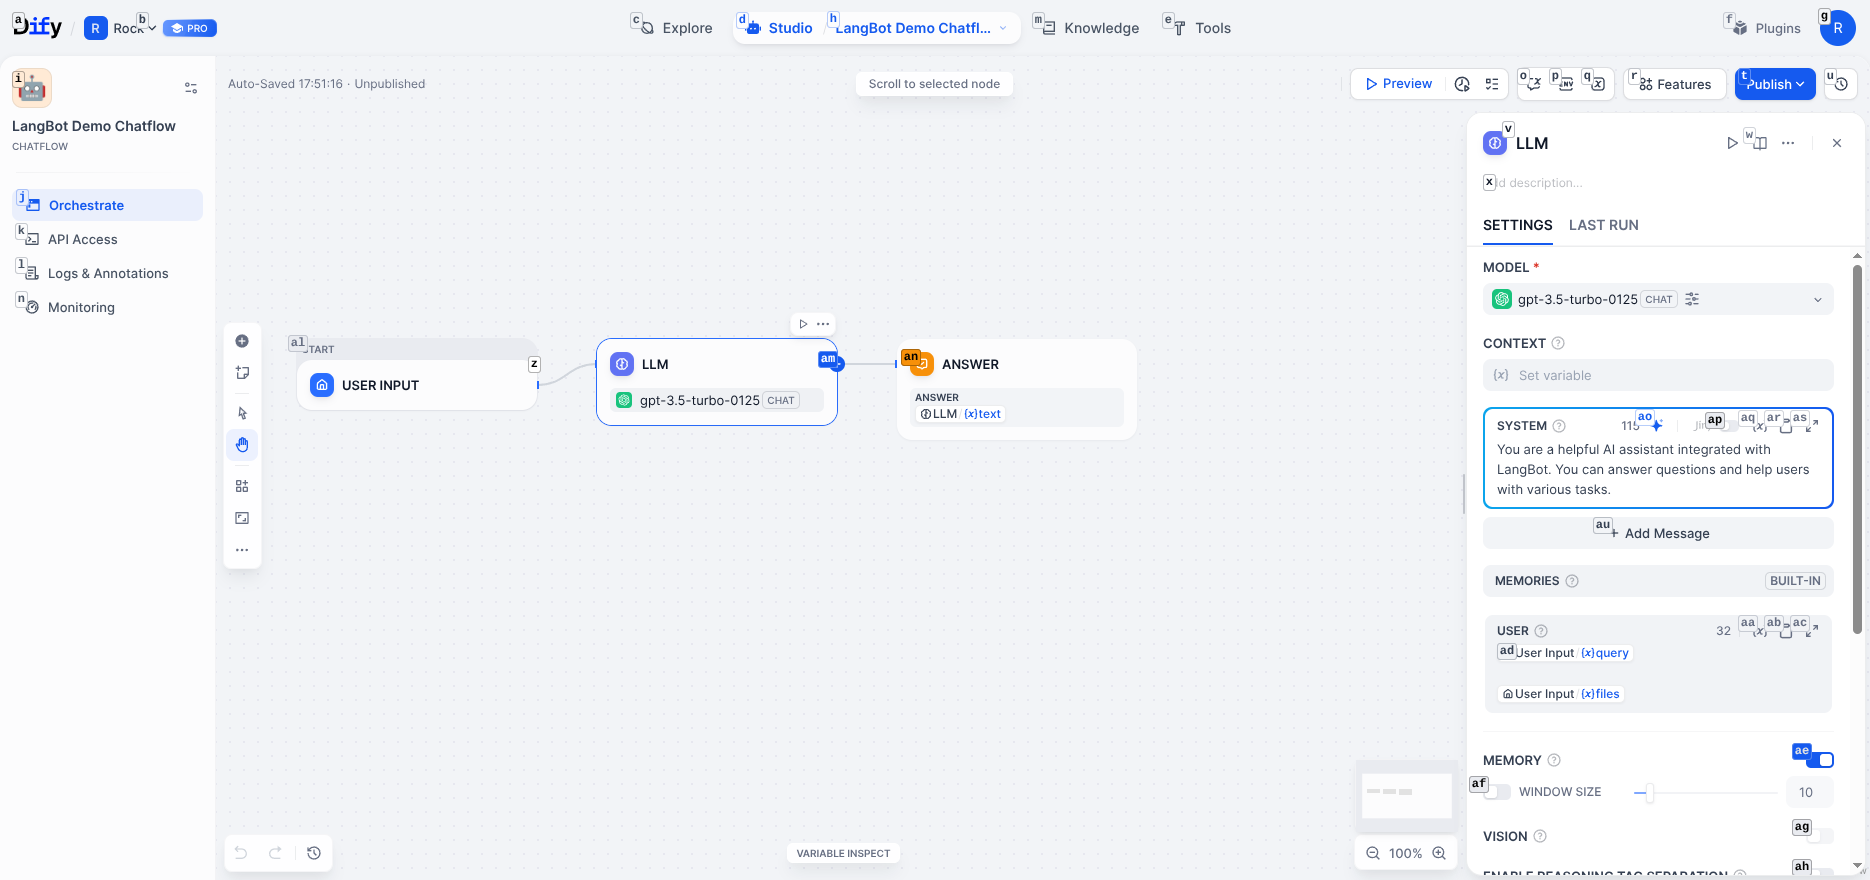The height and width of the screenshot is (880, 1870).
Task: Select the pointer mode tool
Action: pos(242,413)
